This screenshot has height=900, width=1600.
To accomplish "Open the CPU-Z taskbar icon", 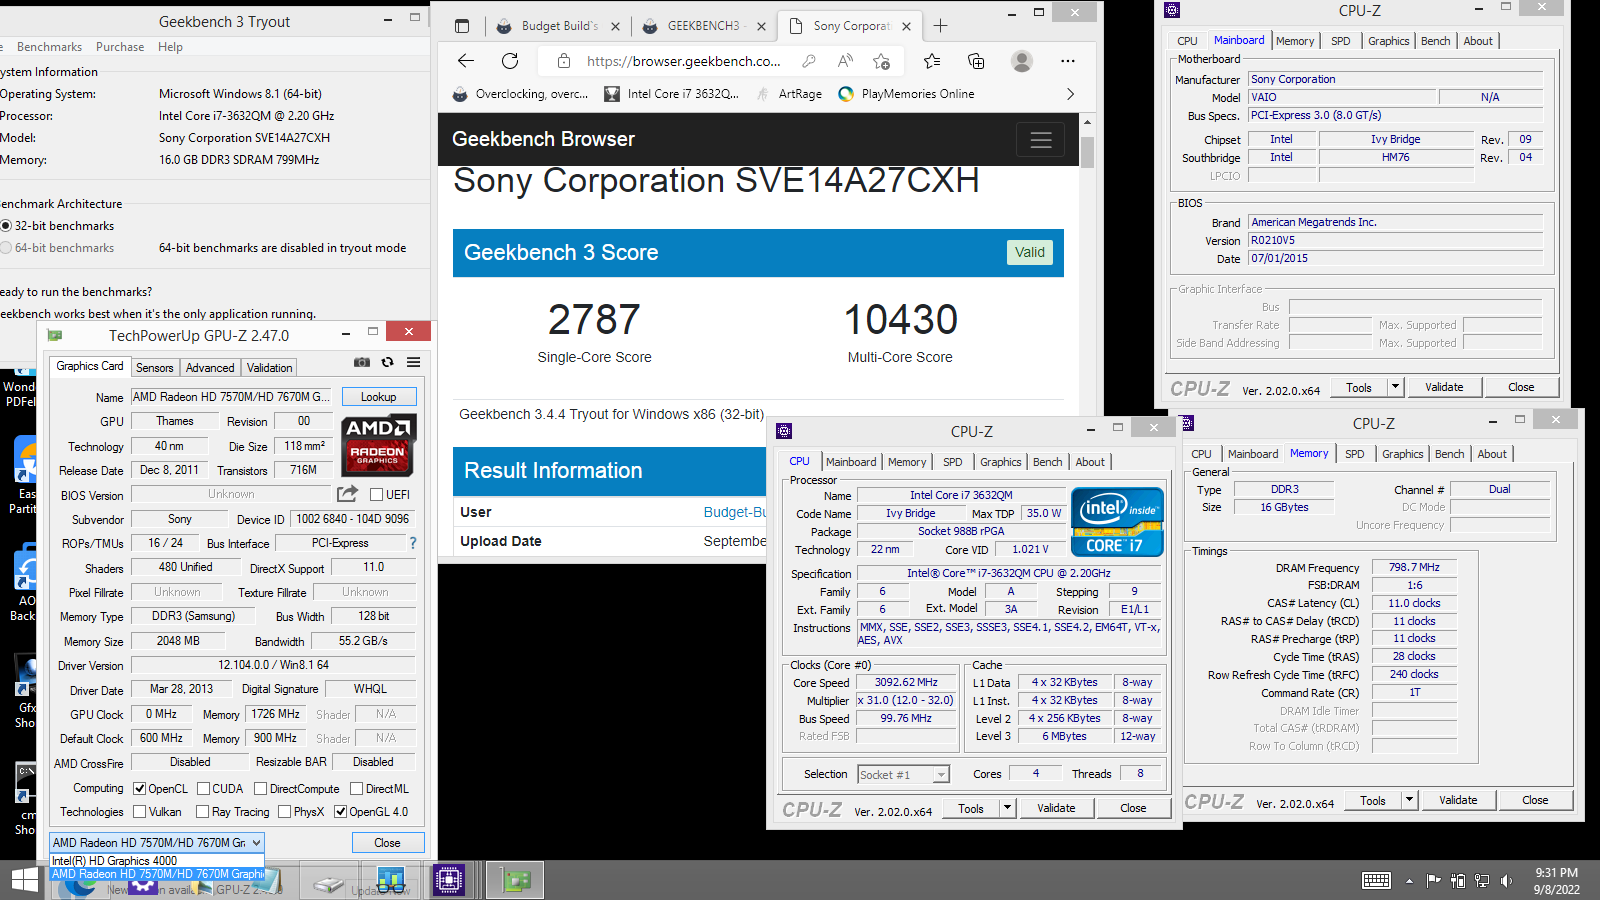I will 449,880.
